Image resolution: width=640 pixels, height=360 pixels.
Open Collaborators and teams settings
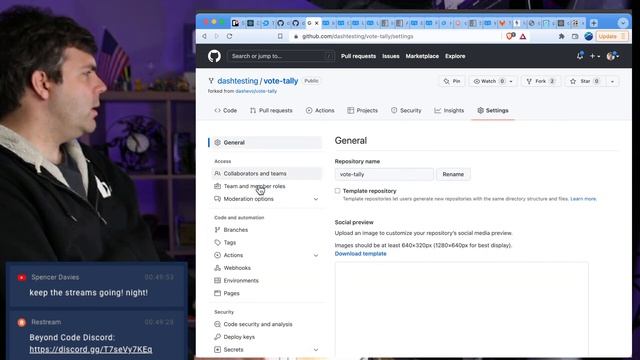coord(266,173)
